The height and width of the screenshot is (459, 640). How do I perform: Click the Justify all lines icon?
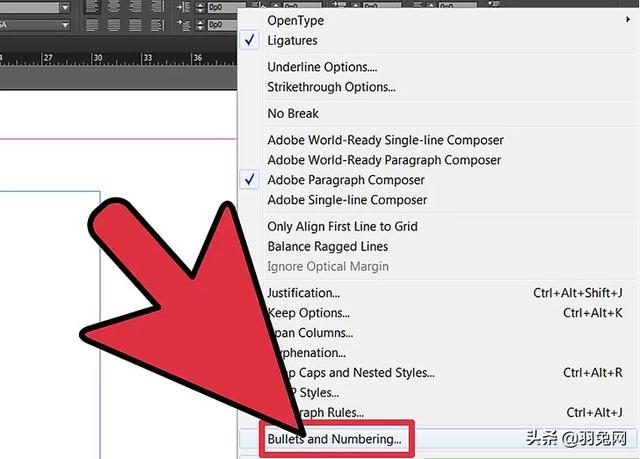[x=136, y=25]
